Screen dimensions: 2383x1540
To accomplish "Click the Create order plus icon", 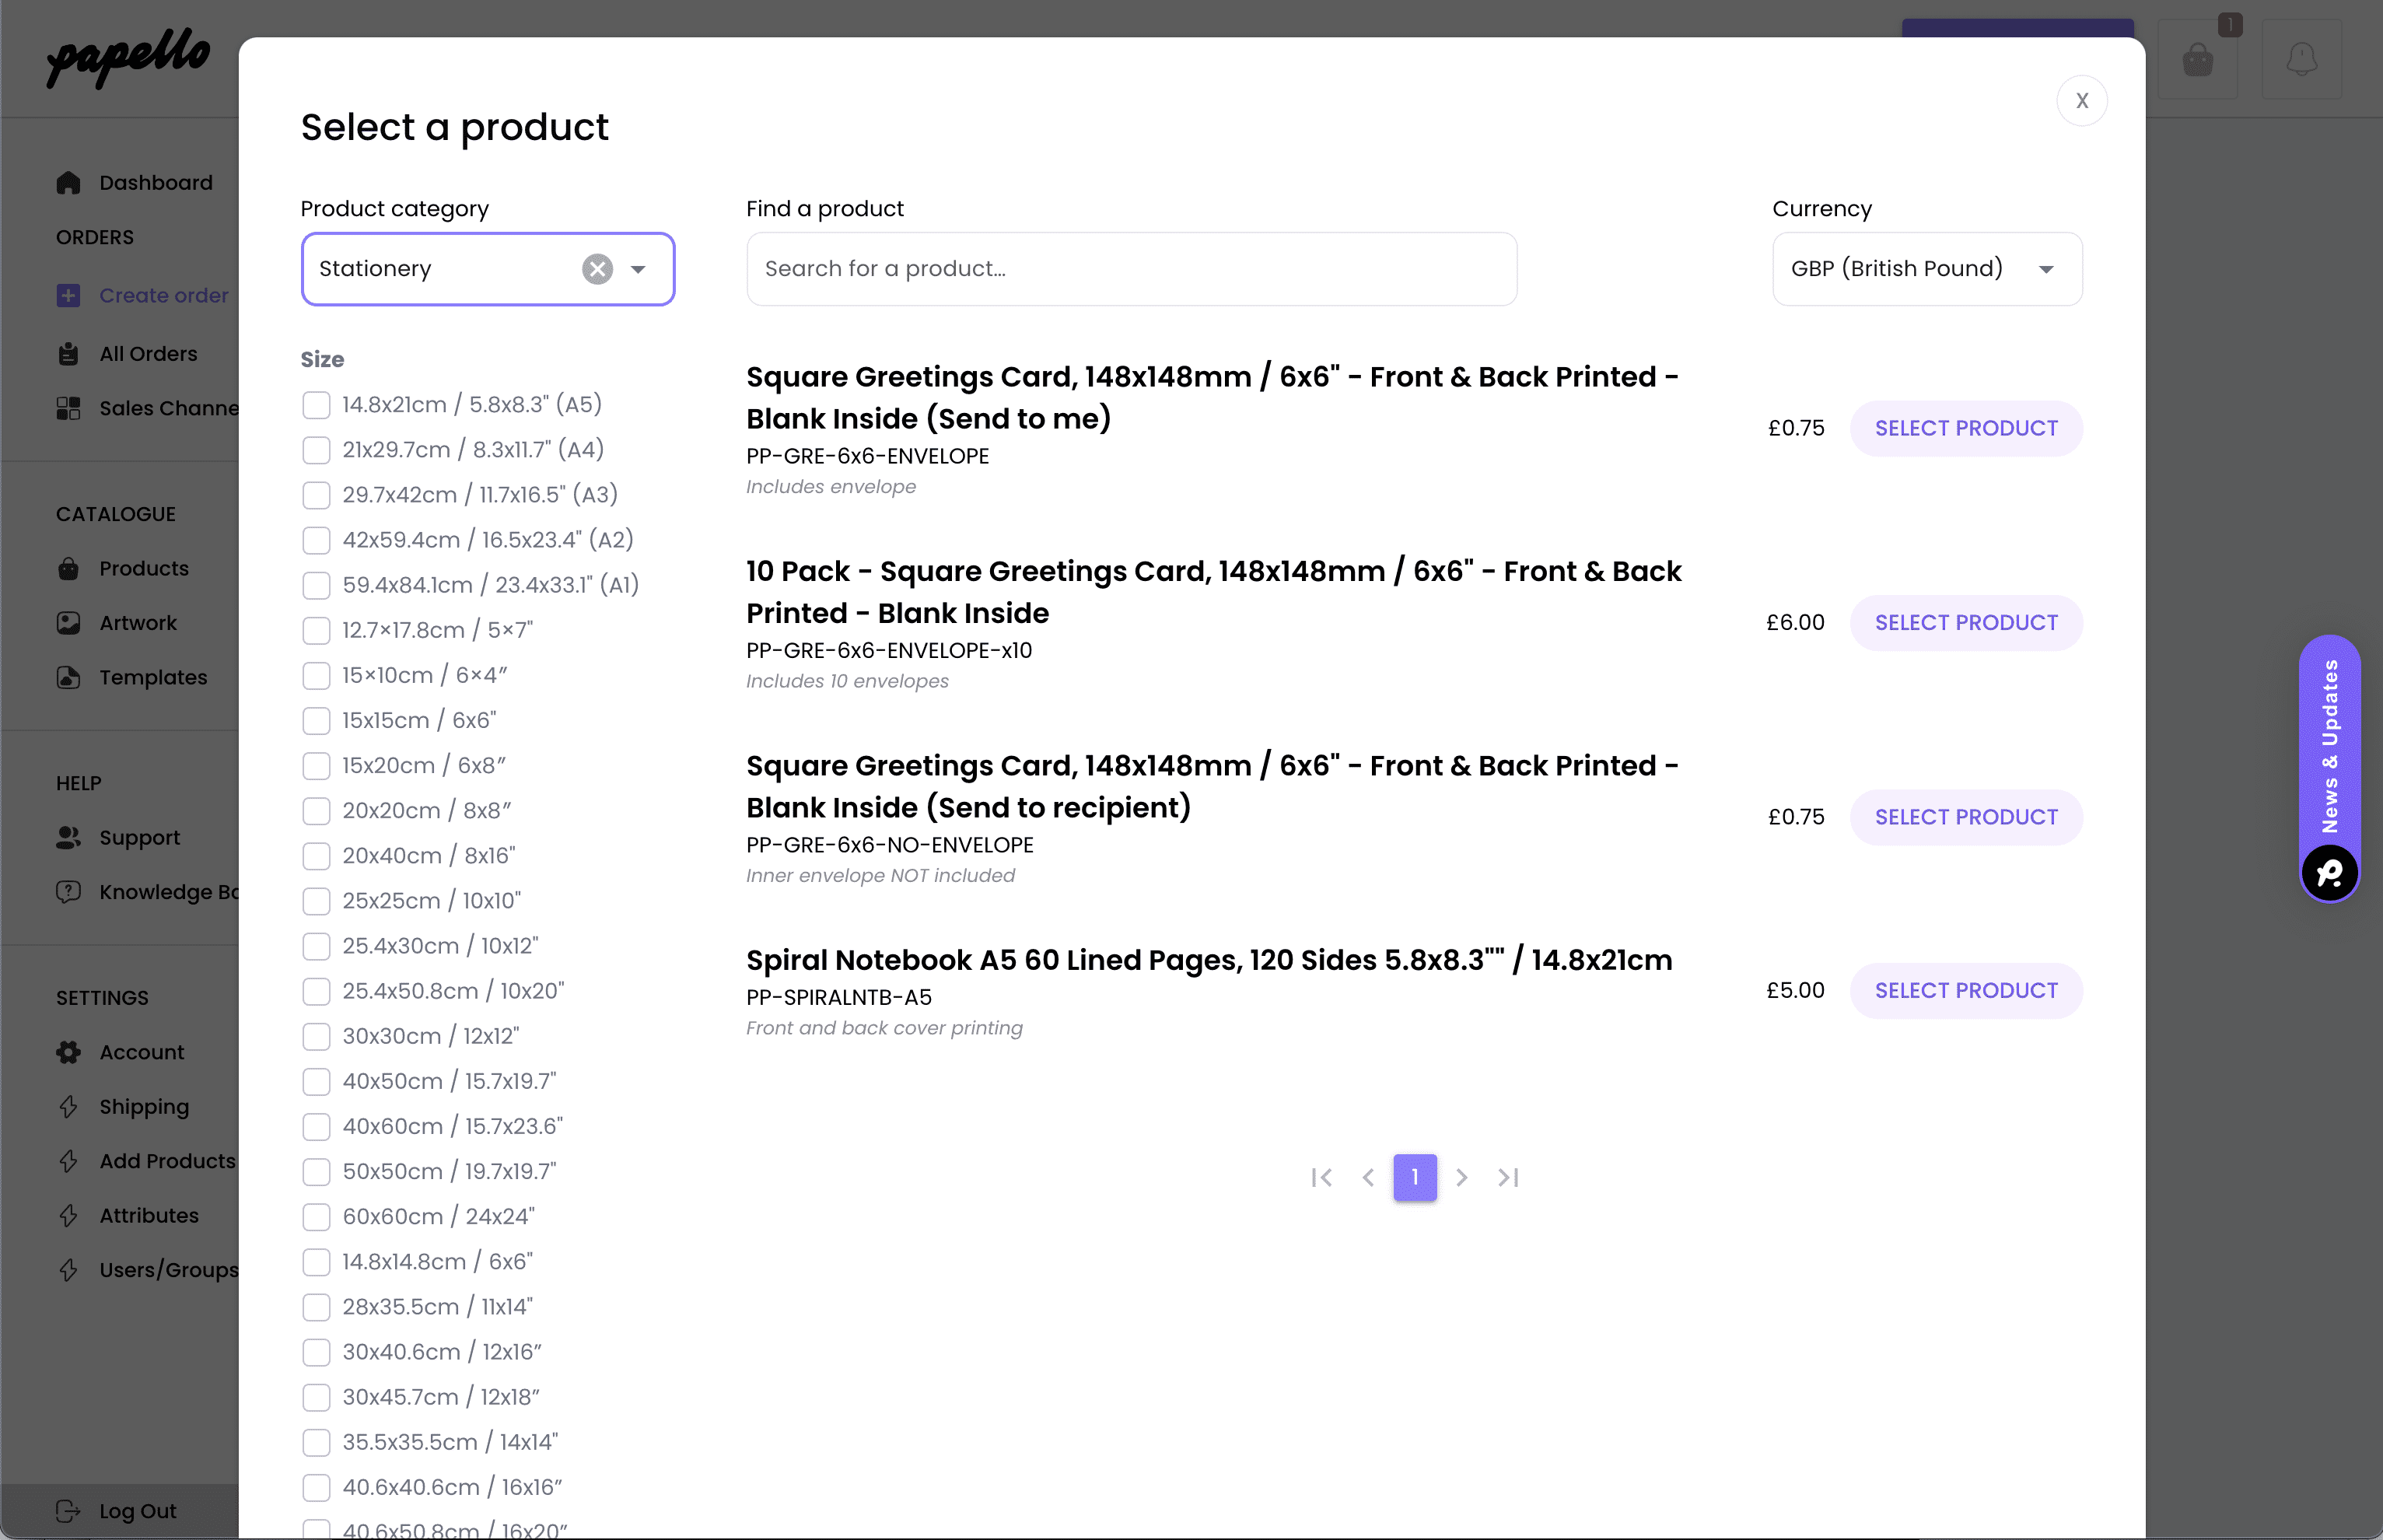I will tap(68, 295).
